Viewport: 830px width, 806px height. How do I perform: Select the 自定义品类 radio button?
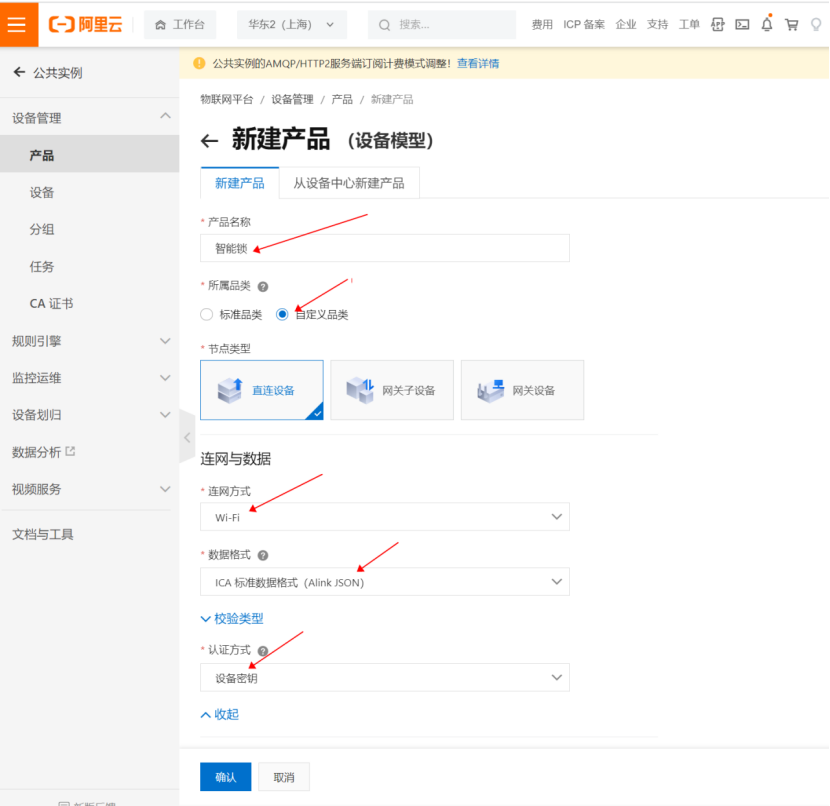[281, 313]
